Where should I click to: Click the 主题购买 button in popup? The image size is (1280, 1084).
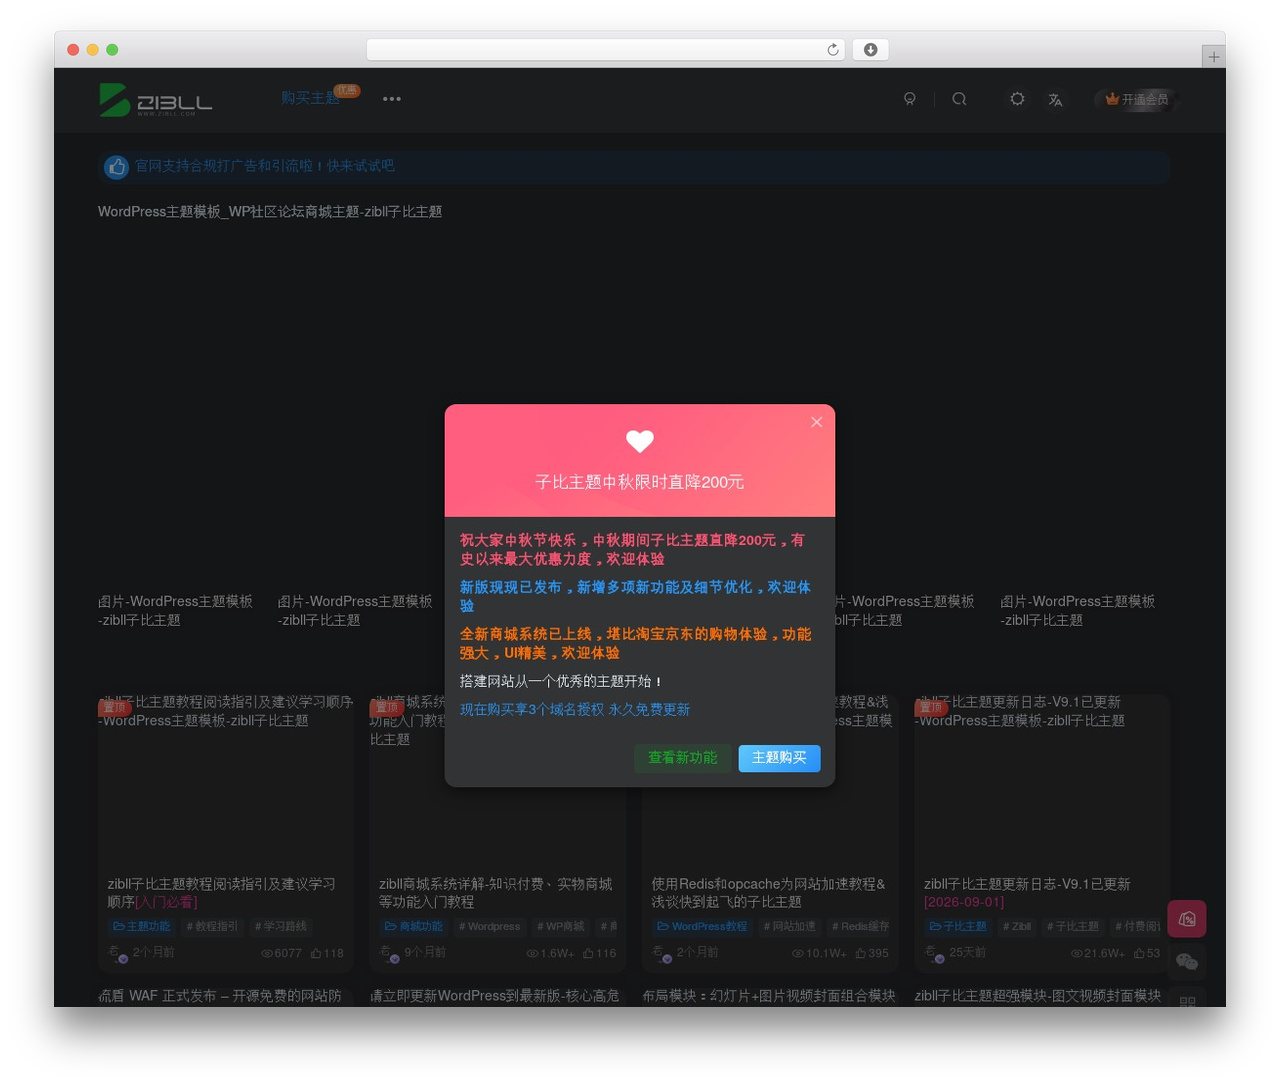click(x=779, y=758)
